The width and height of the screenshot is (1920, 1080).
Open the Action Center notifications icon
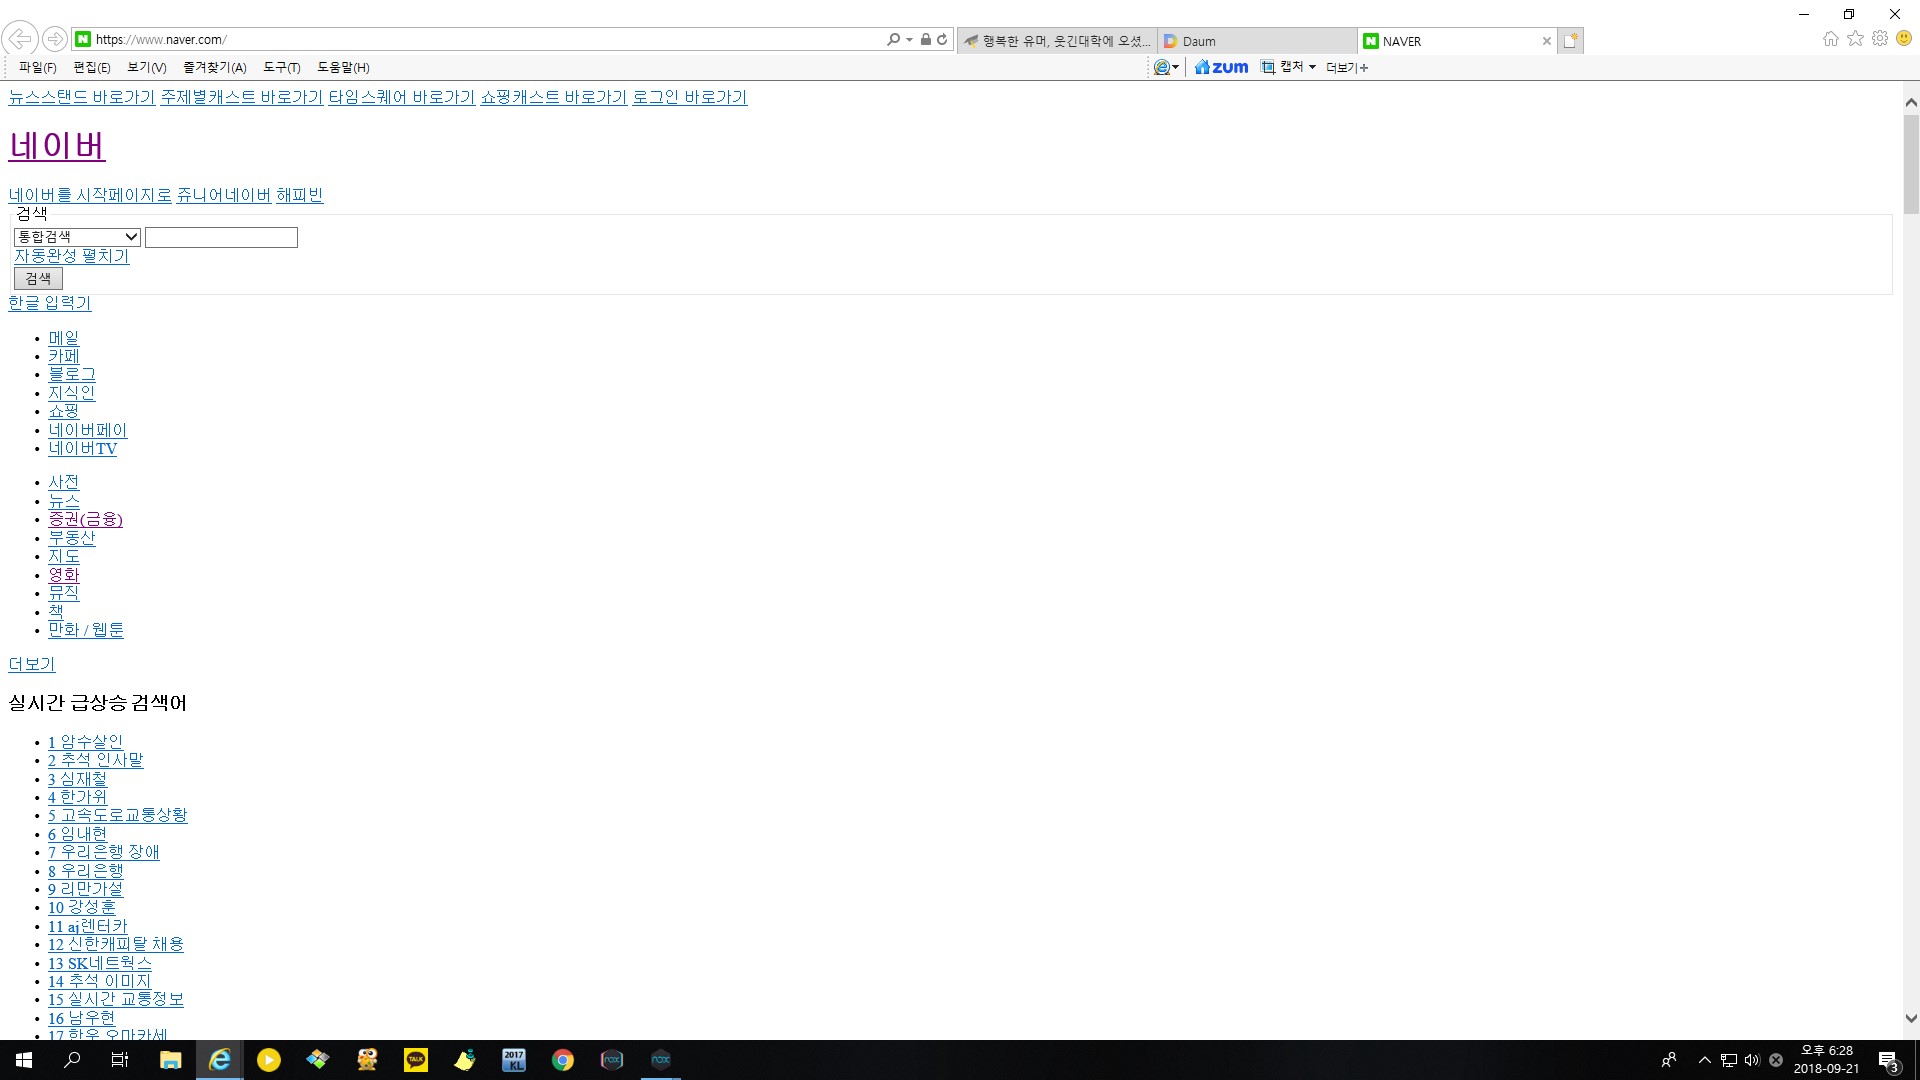1888,1060
